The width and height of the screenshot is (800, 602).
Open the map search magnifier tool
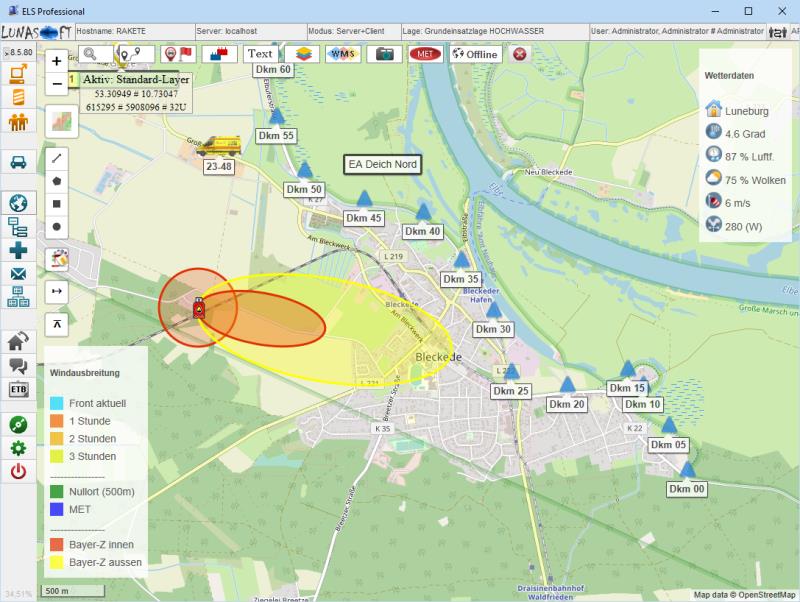90,54
